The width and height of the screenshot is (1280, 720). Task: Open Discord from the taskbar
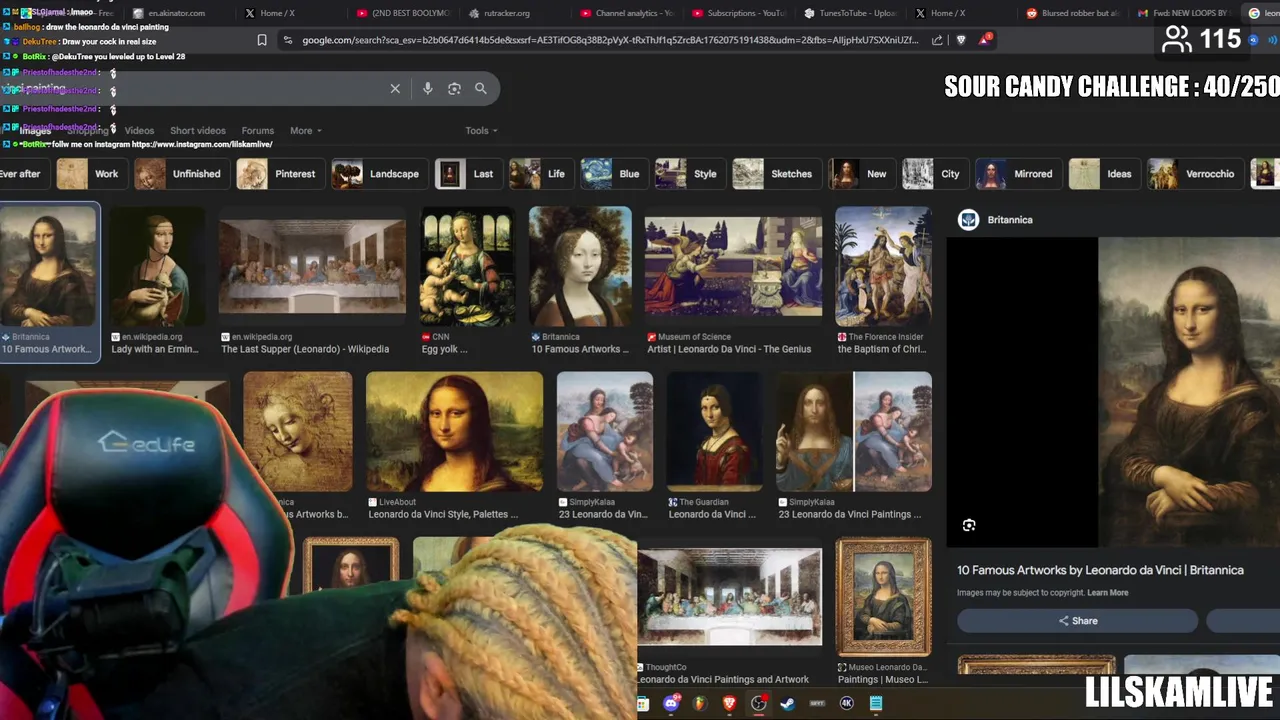(671, 703)
